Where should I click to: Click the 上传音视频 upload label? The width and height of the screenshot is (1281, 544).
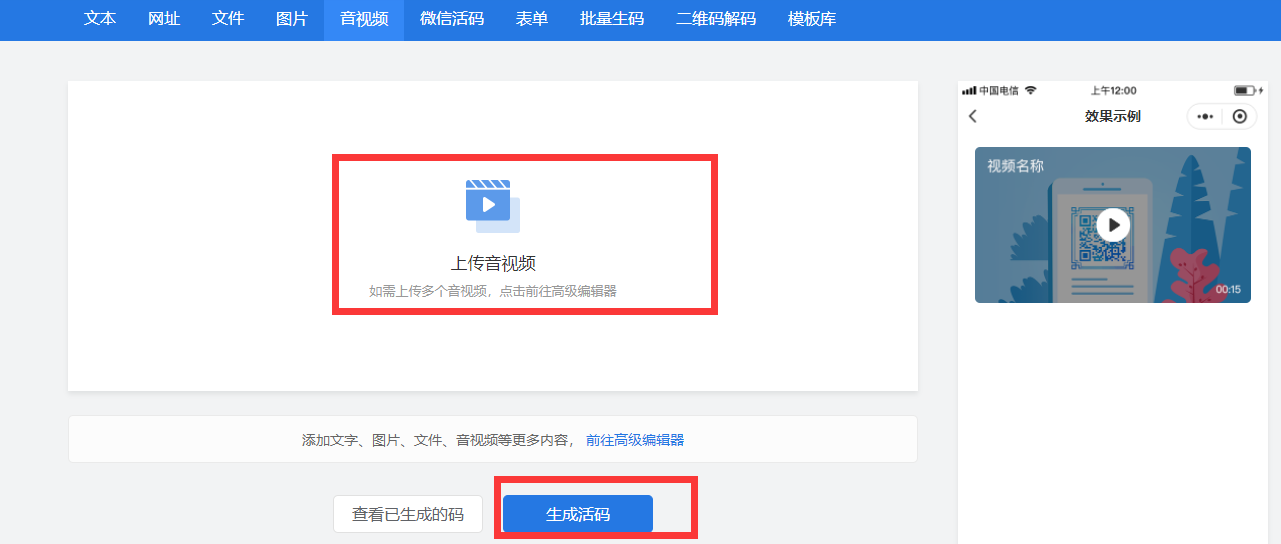tap(493, 264)
